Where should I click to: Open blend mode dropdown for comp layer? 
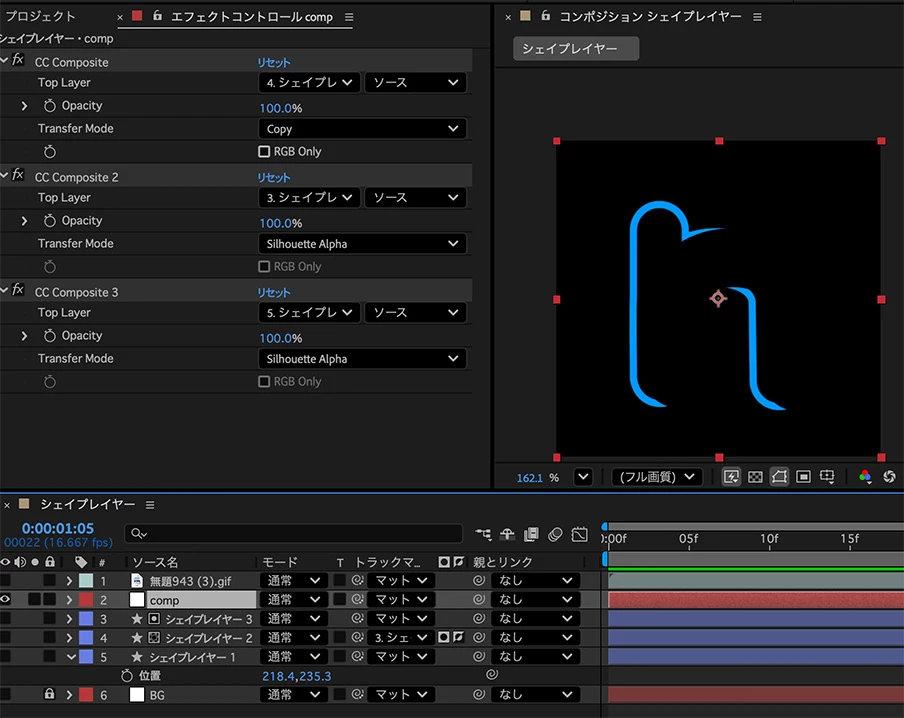pos(292,599)
